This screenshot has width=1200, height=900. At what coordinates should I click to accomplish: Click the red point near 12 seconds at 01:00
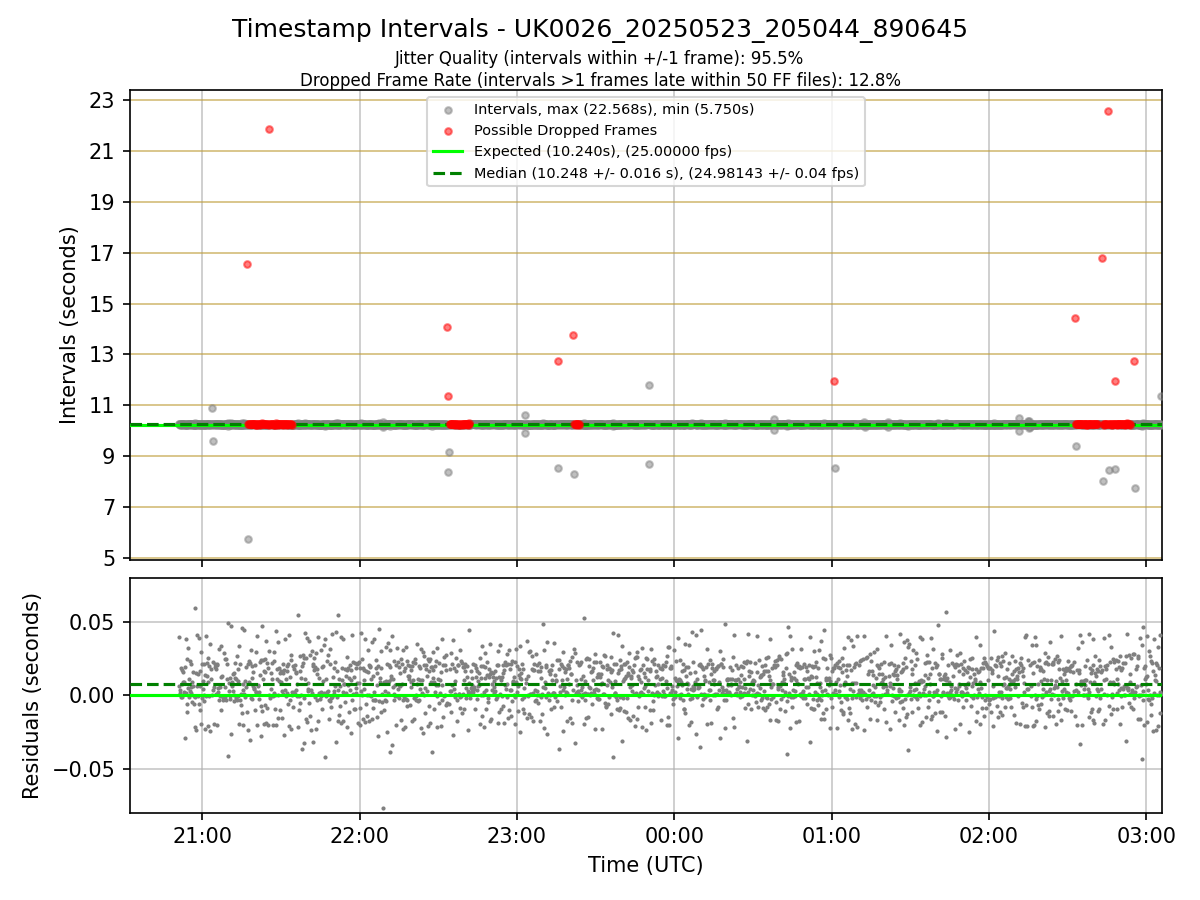834,381
